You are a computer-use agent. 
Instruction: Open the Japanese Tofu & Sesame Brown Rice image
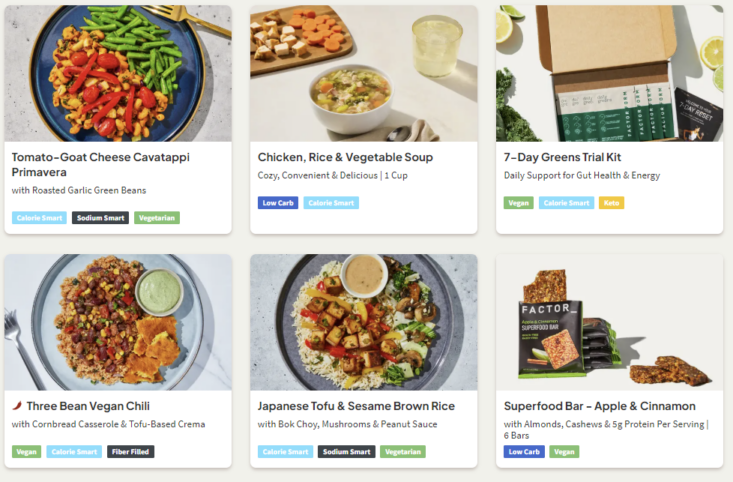pos(364,322)
